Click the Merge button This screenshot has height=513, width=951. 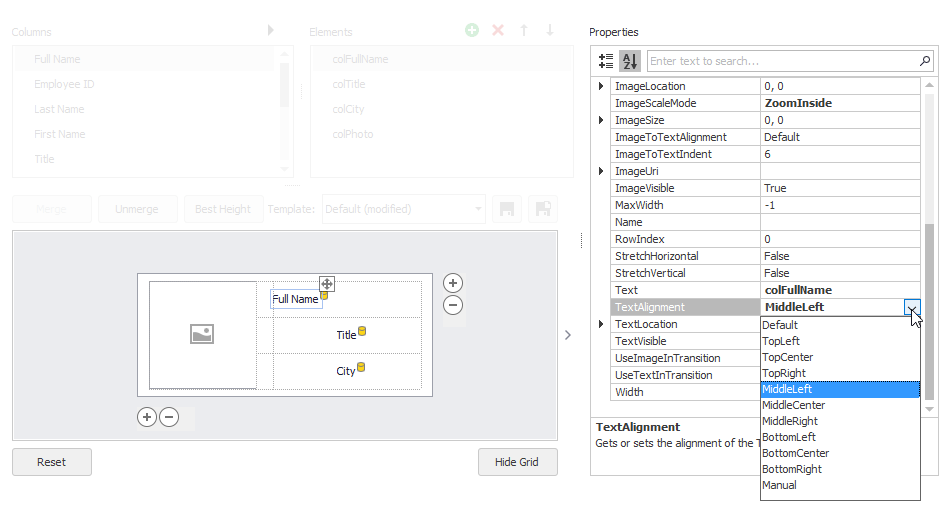(x=52, y=209)
